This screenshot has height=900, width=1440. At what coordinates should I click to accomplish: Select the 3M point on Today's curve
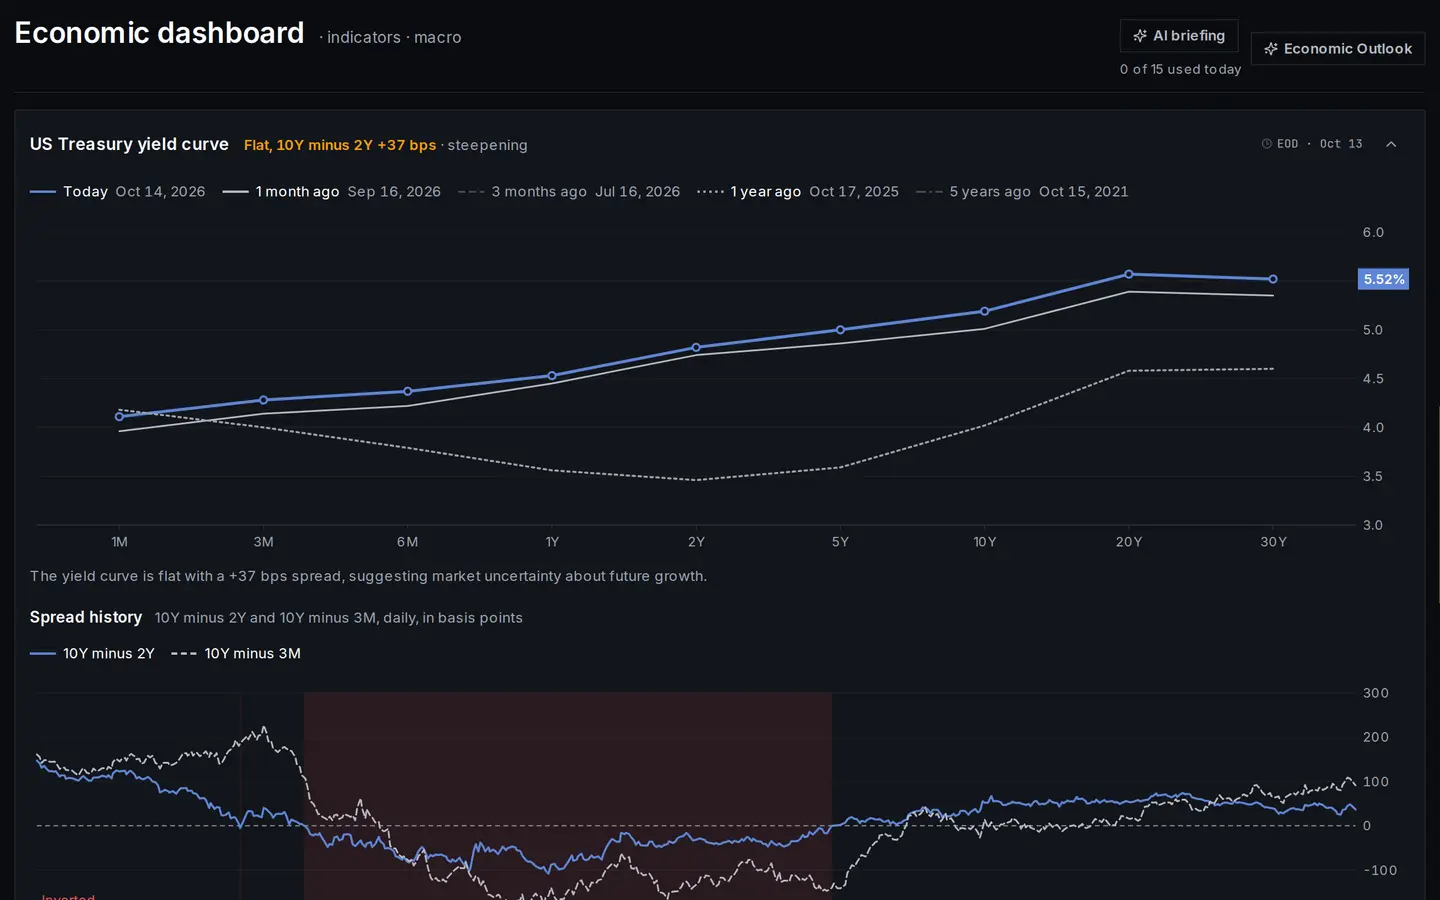point(264,400)
